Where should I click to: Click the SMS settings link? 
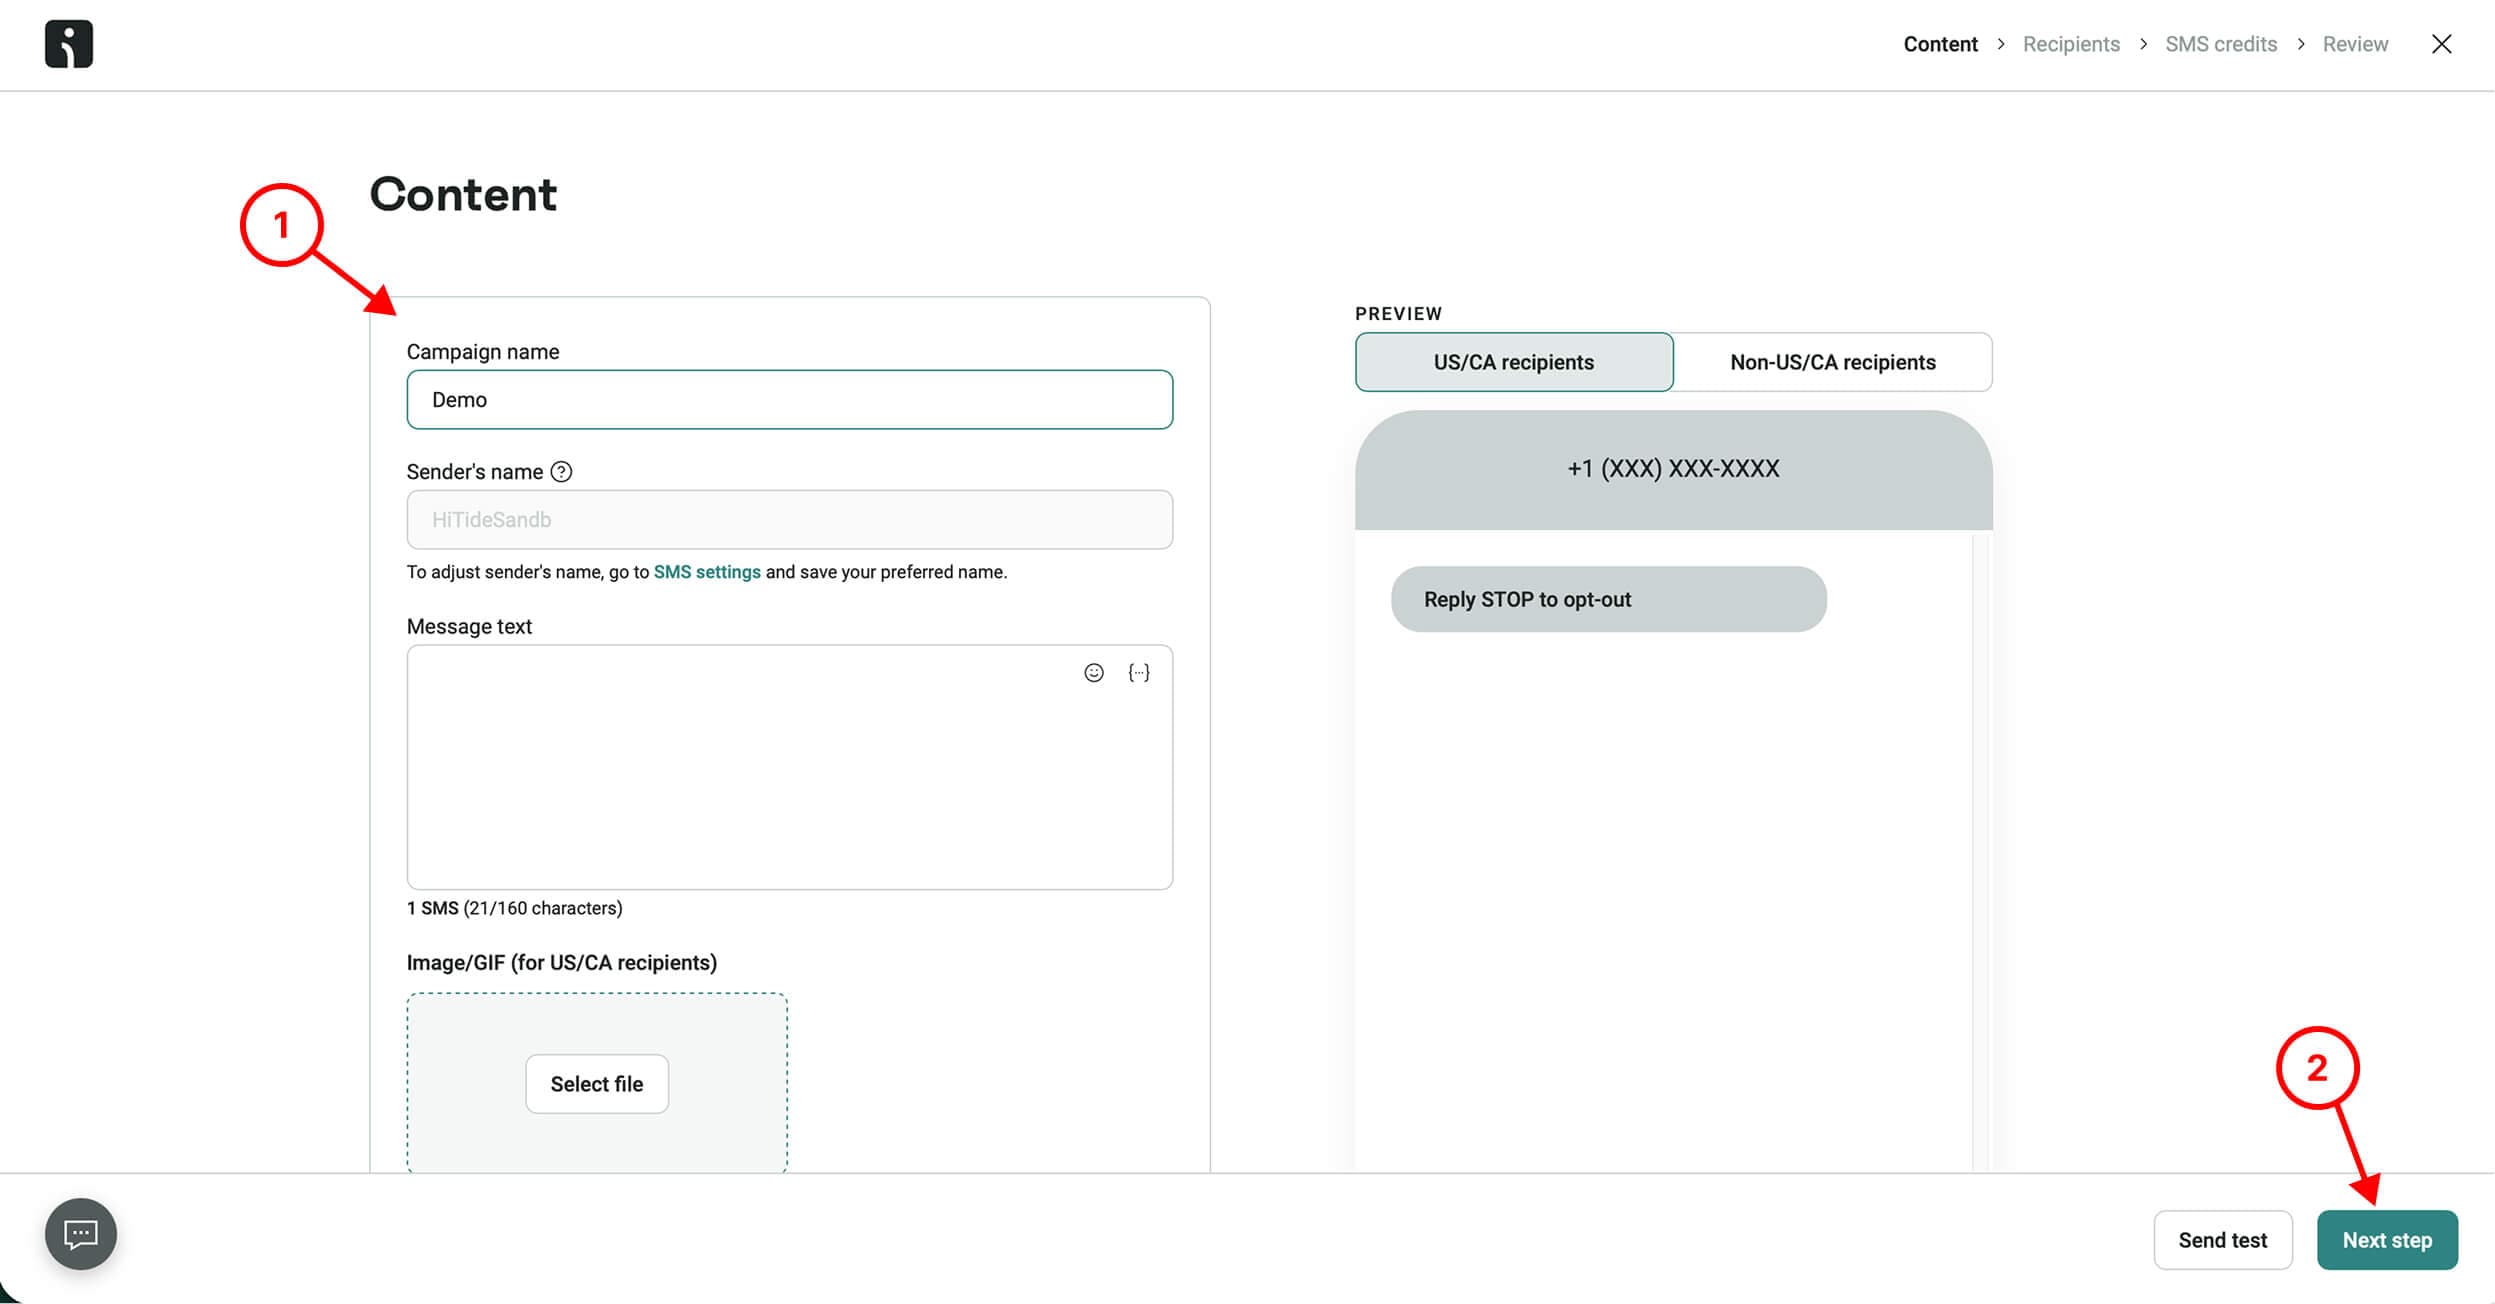coord(707,572)
